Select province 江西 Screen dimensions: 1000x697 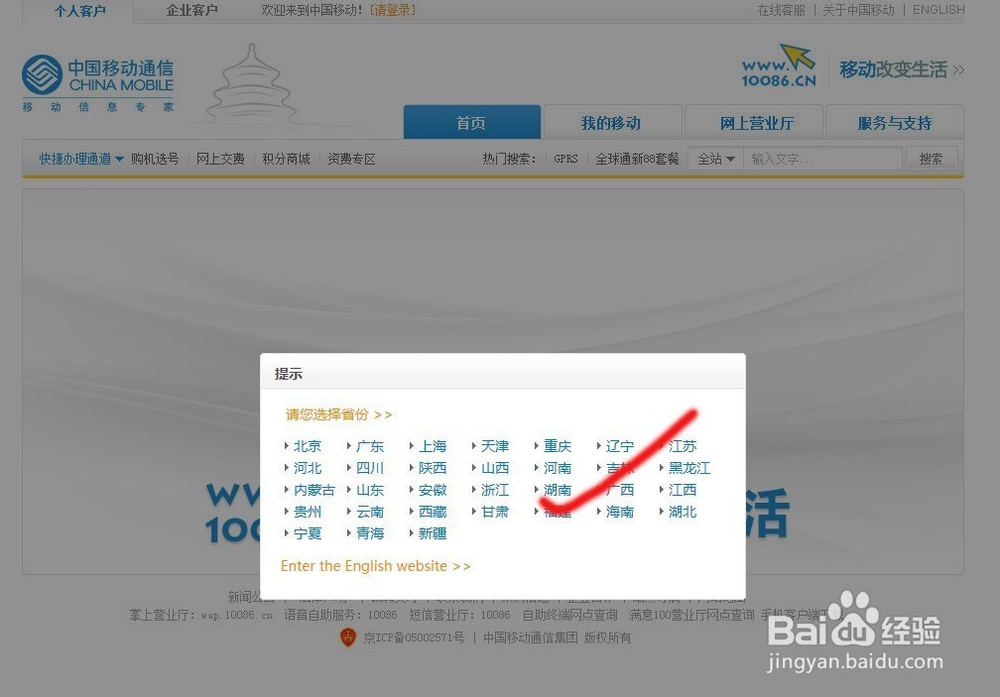pyautogui.click(x=682, y=490)
